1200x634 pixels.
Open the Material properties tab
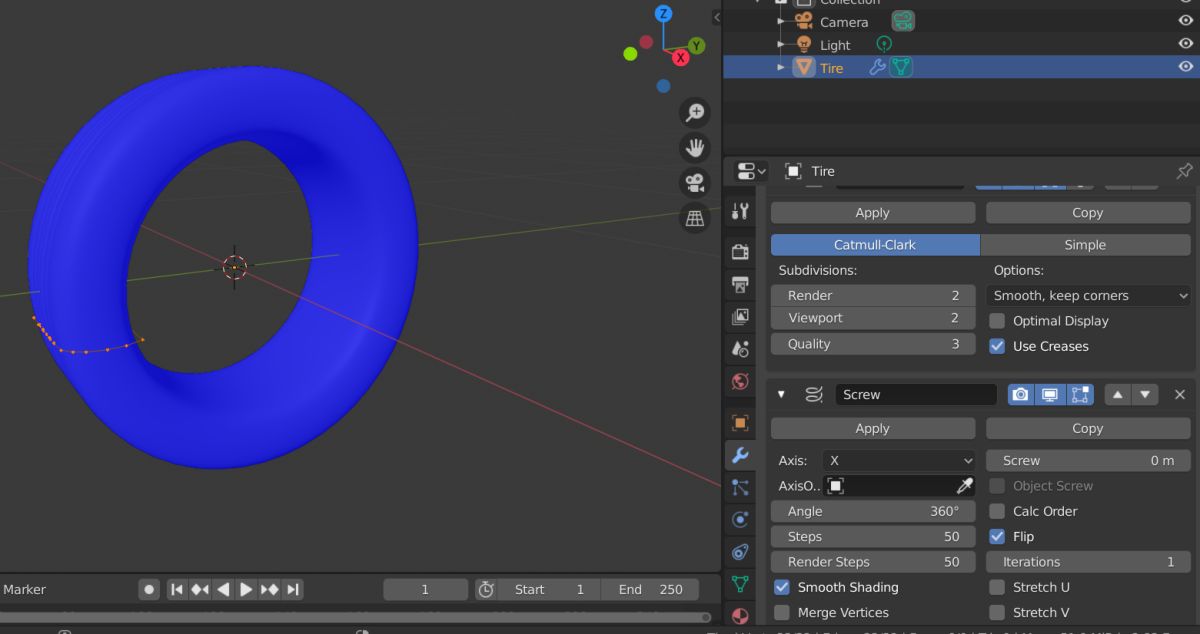(x=740, y=615)
